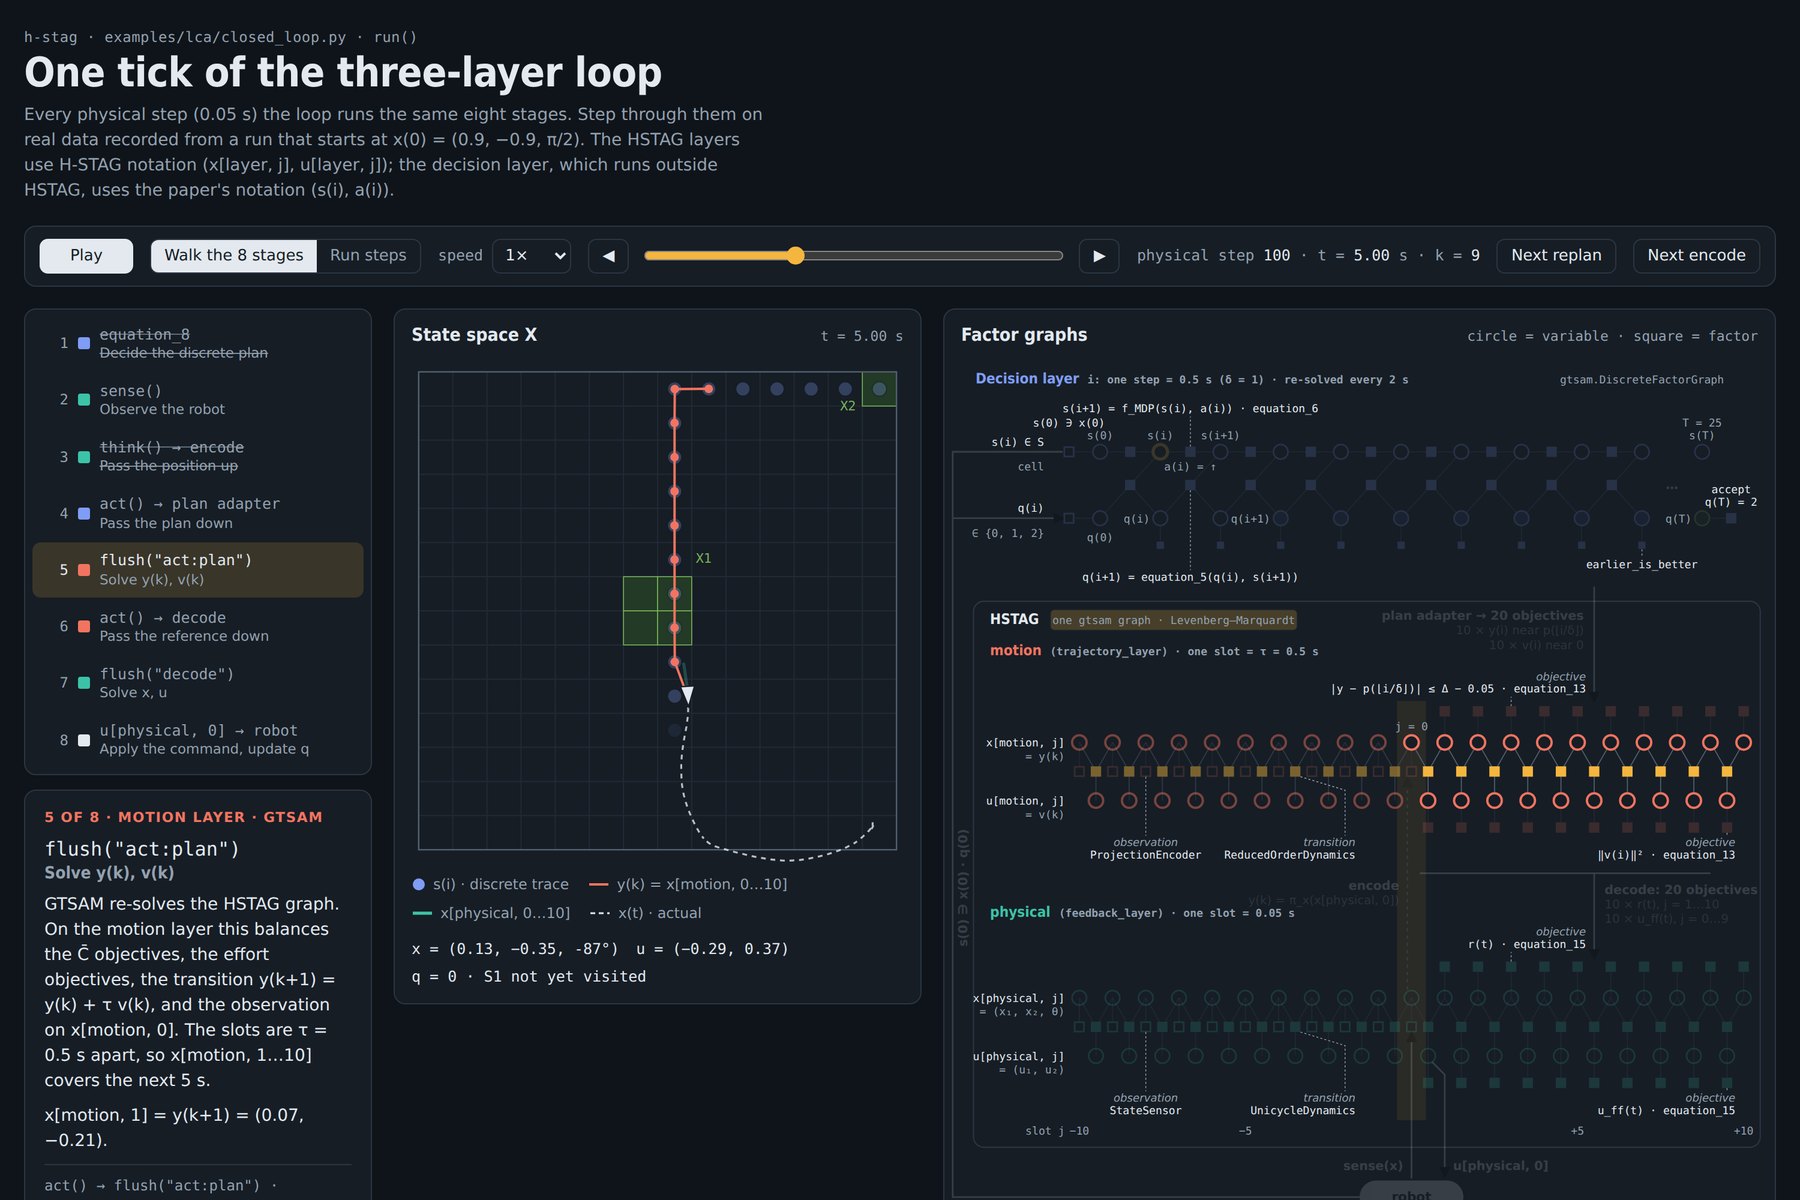Switch to 'Run steps' mode
The width and height of the screenshot is (1800, 1200).
pyautogui.click(x=368, y=256)
